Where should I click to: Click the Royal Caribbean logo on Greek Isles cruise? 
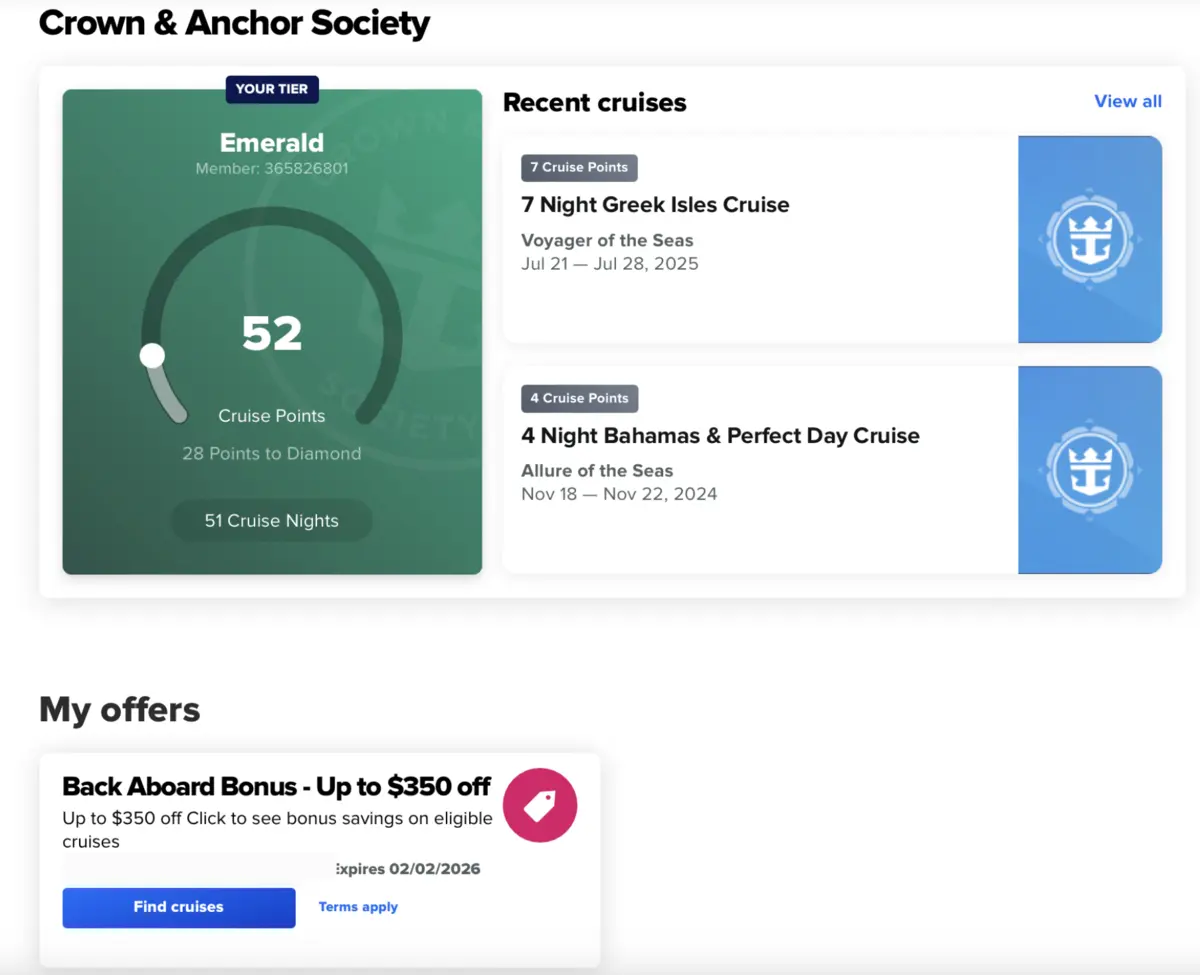[1090, 240]
